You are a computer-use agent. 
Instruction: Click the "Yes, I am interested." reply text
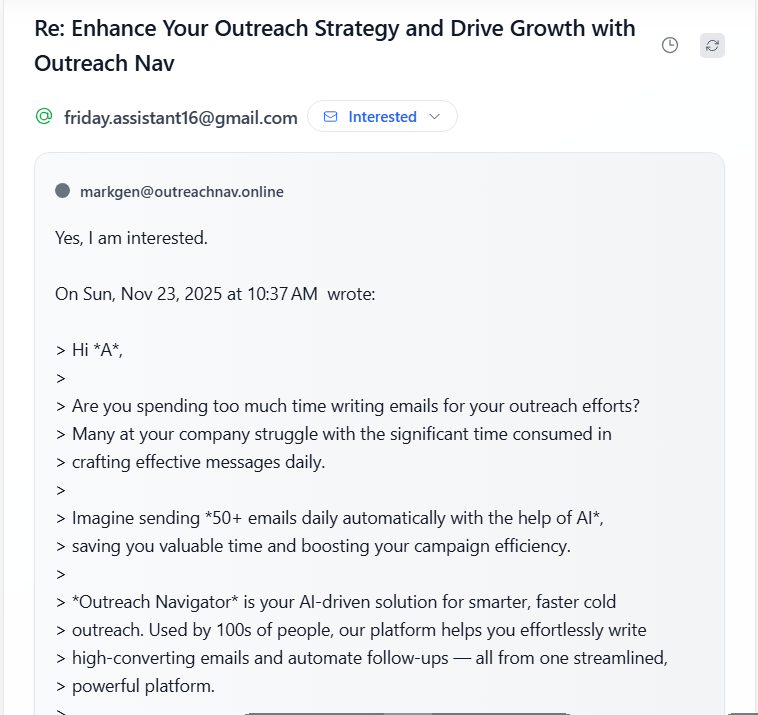tap(131, 238)
